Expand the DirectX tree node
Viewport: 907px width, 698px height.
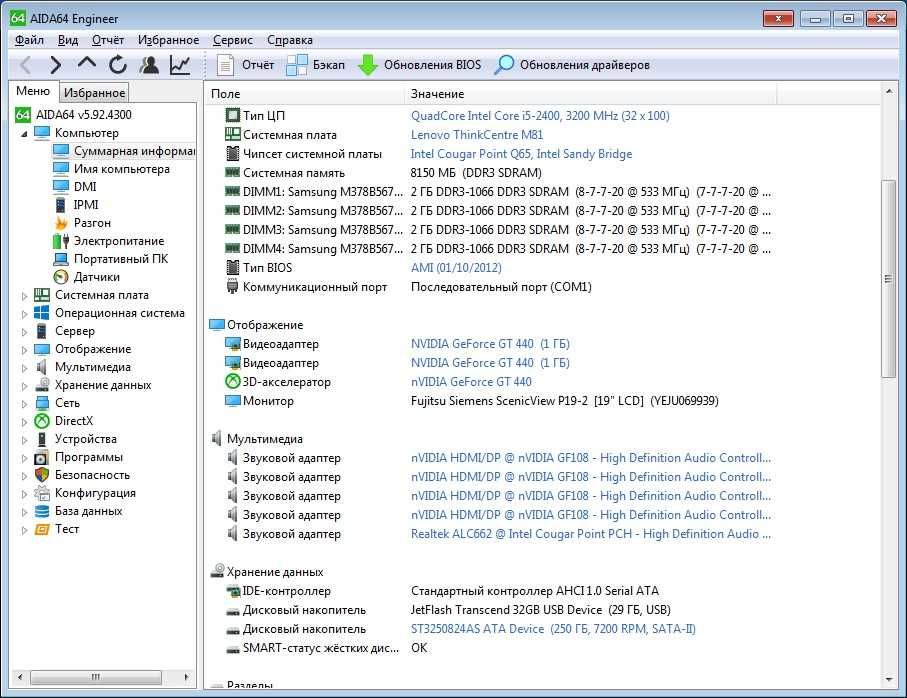24,422
